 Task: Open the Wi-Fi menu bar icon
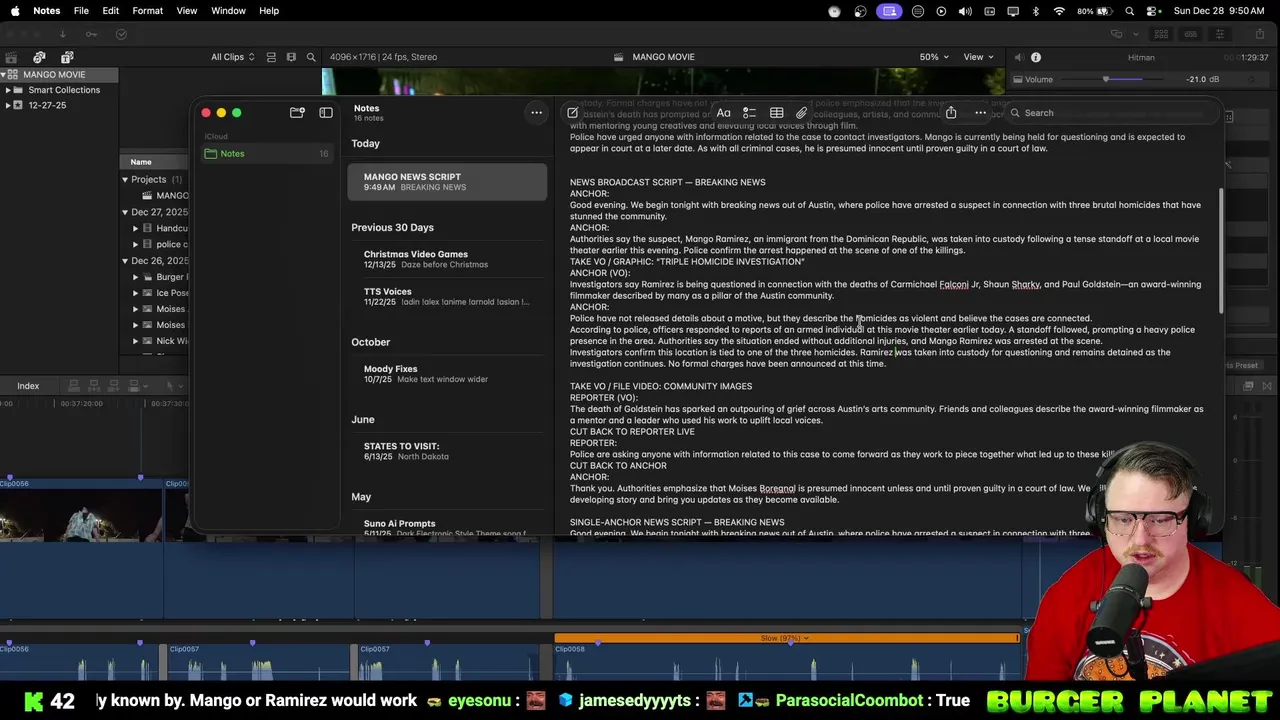pyautogui.click(x=1059, y=11)
